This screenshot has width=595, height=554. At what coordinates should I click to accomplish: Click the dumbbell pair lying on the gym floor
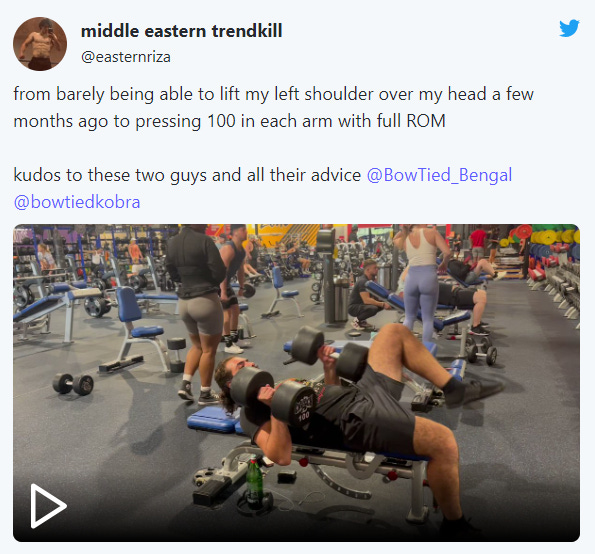click(x=73, y=384)
